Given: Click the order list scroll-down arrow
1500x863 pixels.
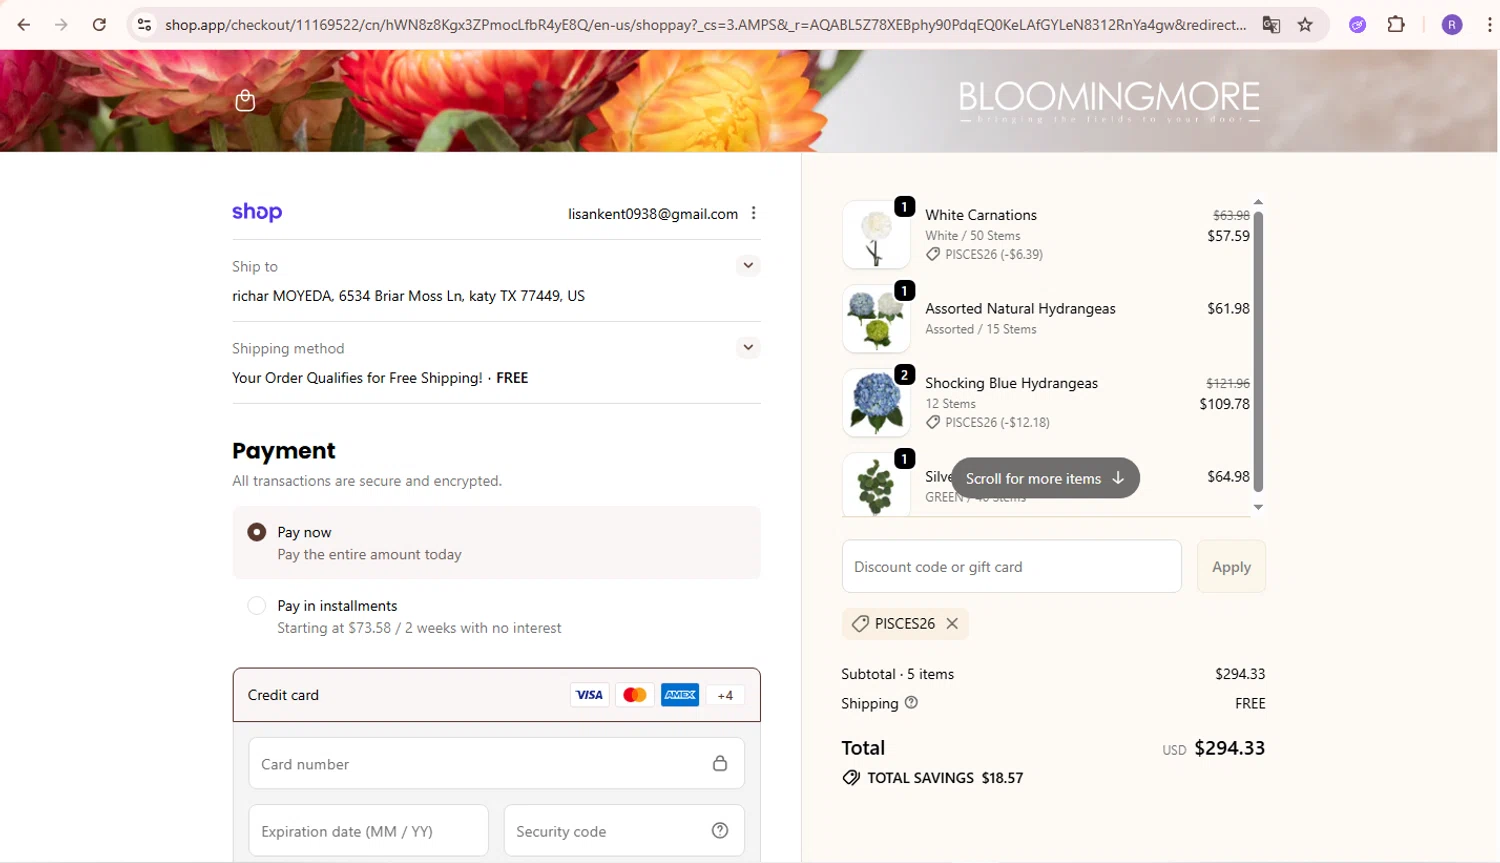Looking at the screenshot, I should pos(1258,507).
